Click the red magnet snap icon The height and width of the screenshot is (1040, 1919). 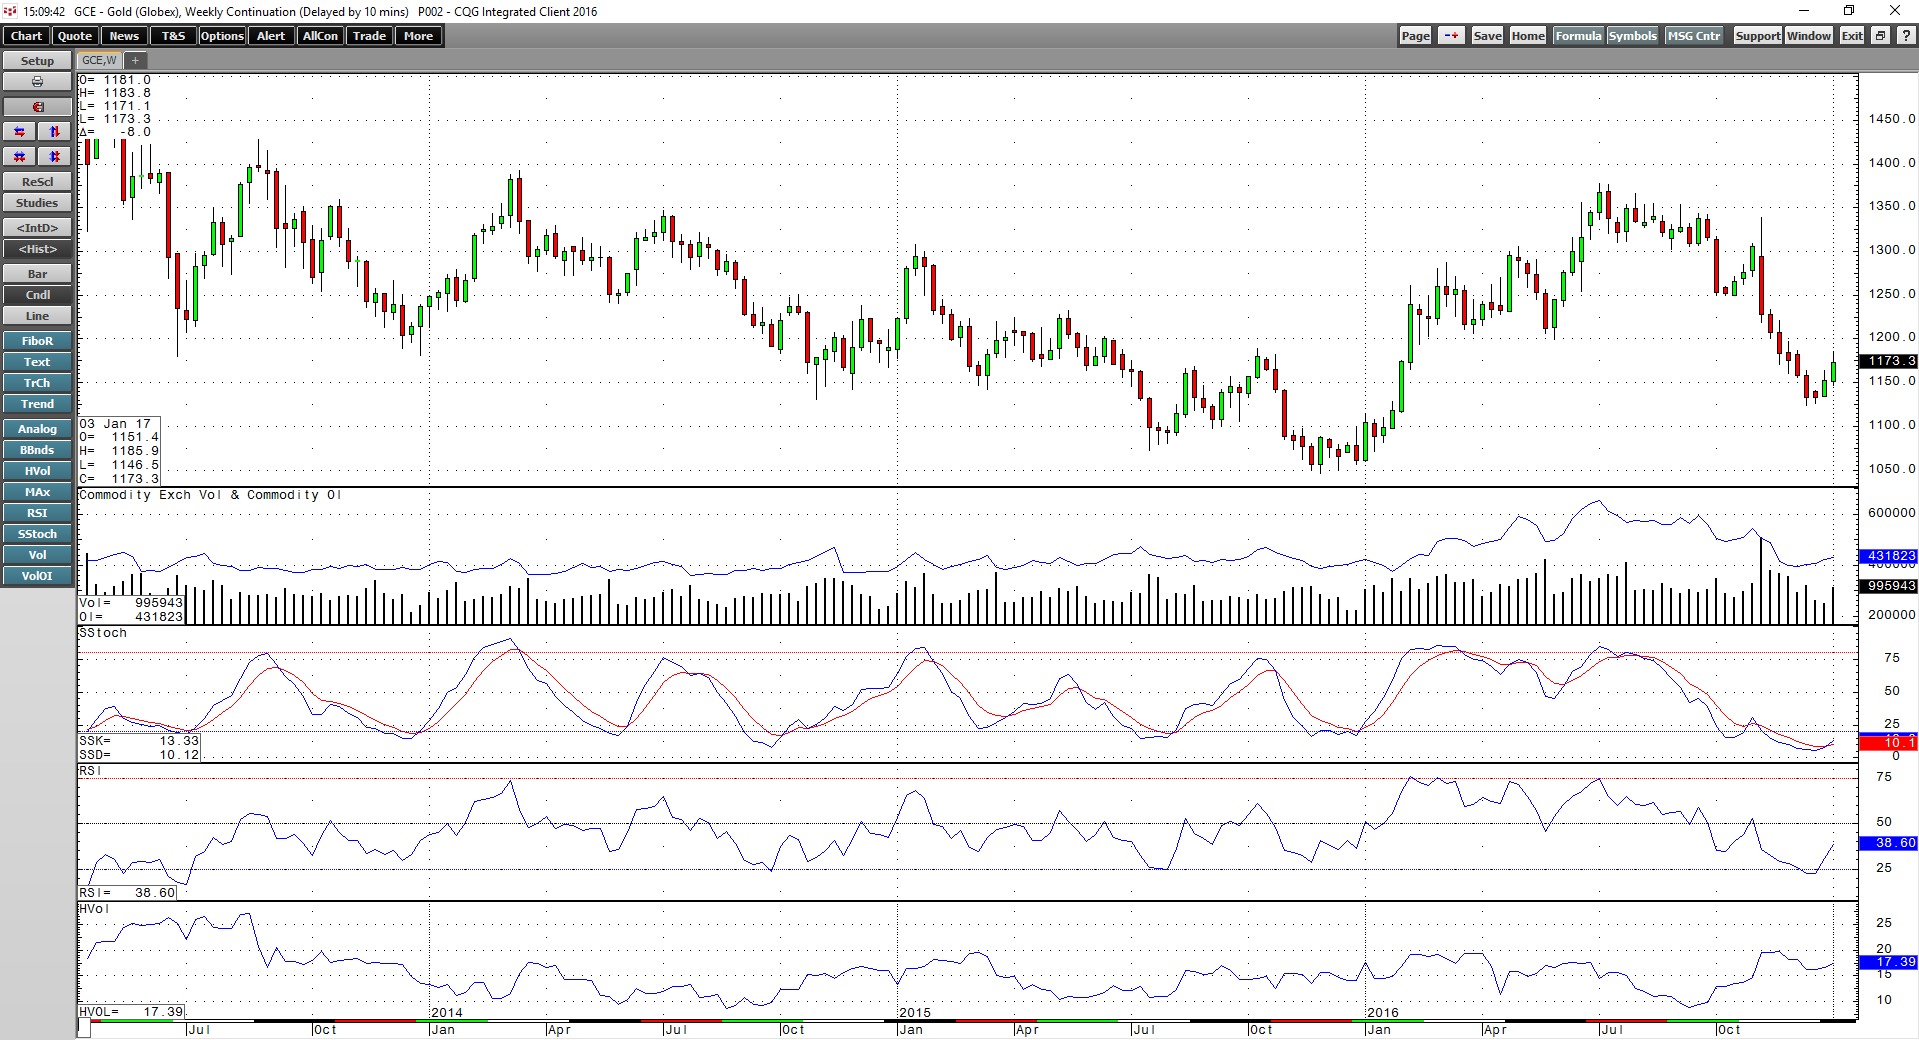click(37, 107)
